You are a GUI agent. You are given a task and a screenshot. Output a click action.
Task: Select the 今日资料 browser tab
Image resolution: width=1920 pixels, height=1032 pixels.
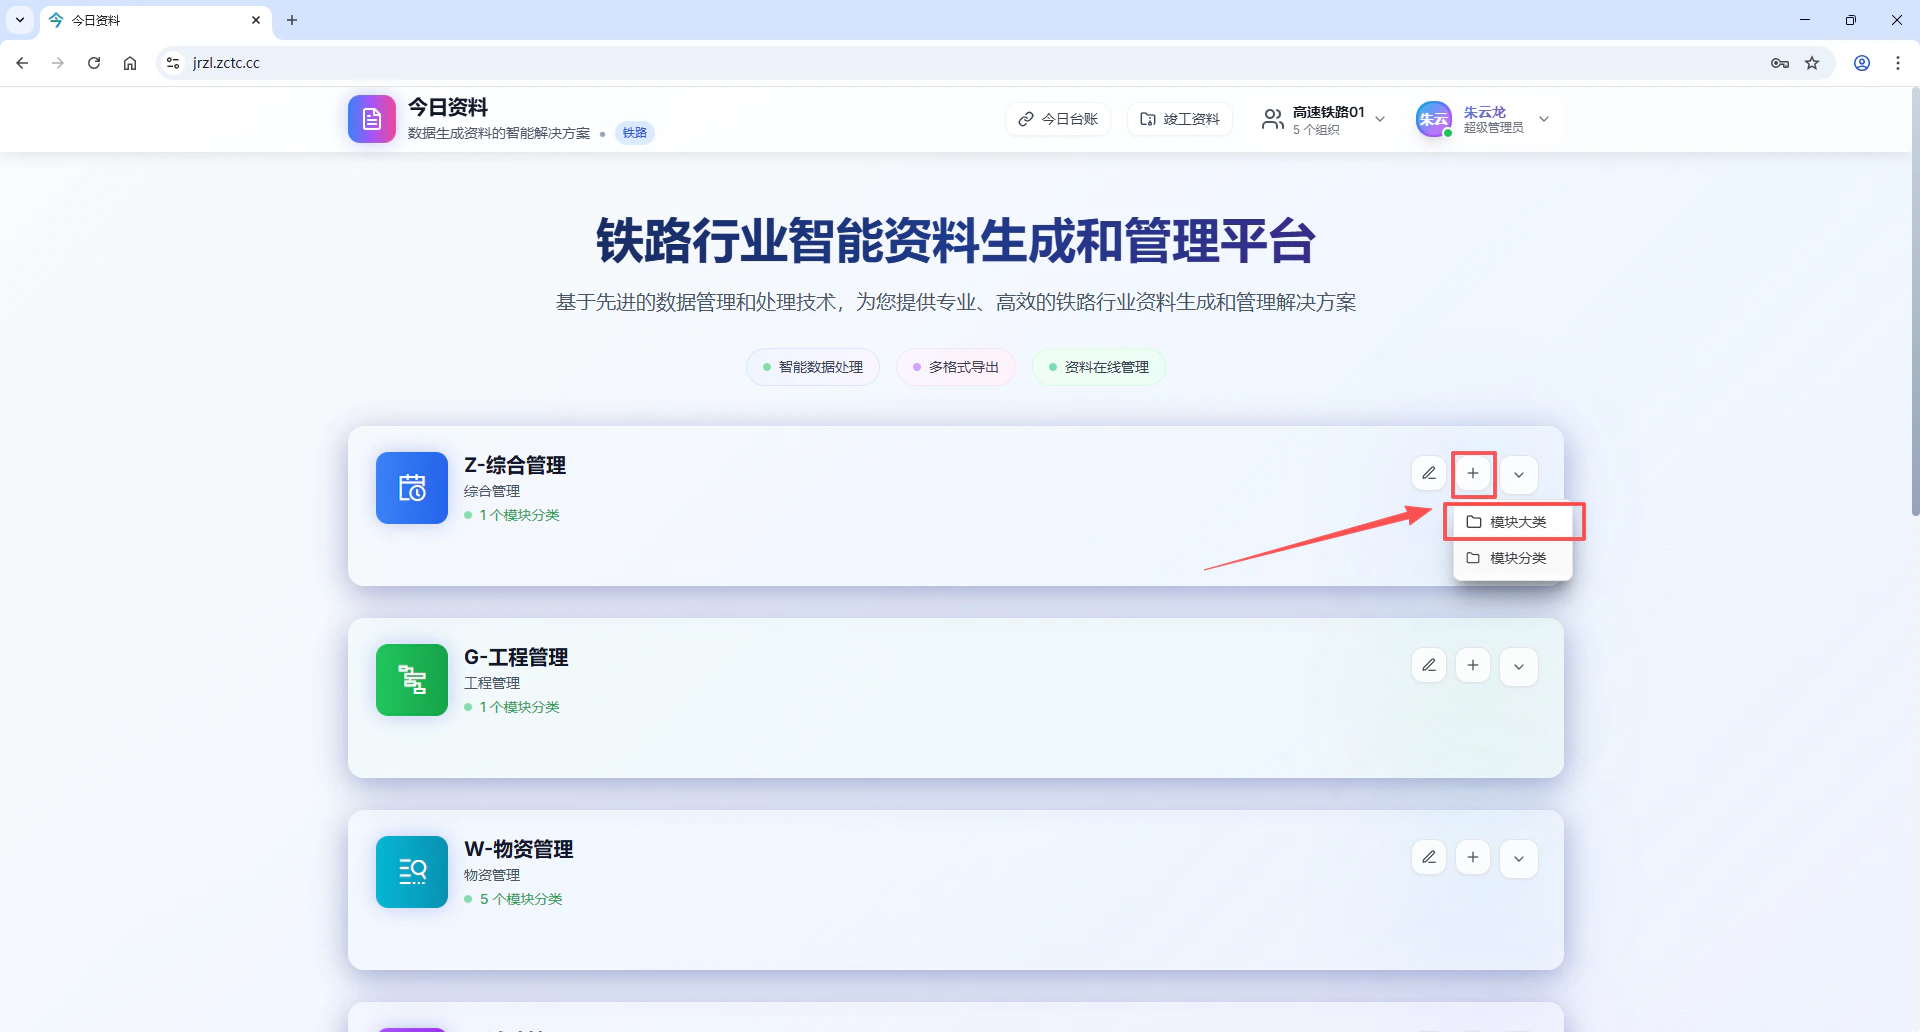[155, 20]
